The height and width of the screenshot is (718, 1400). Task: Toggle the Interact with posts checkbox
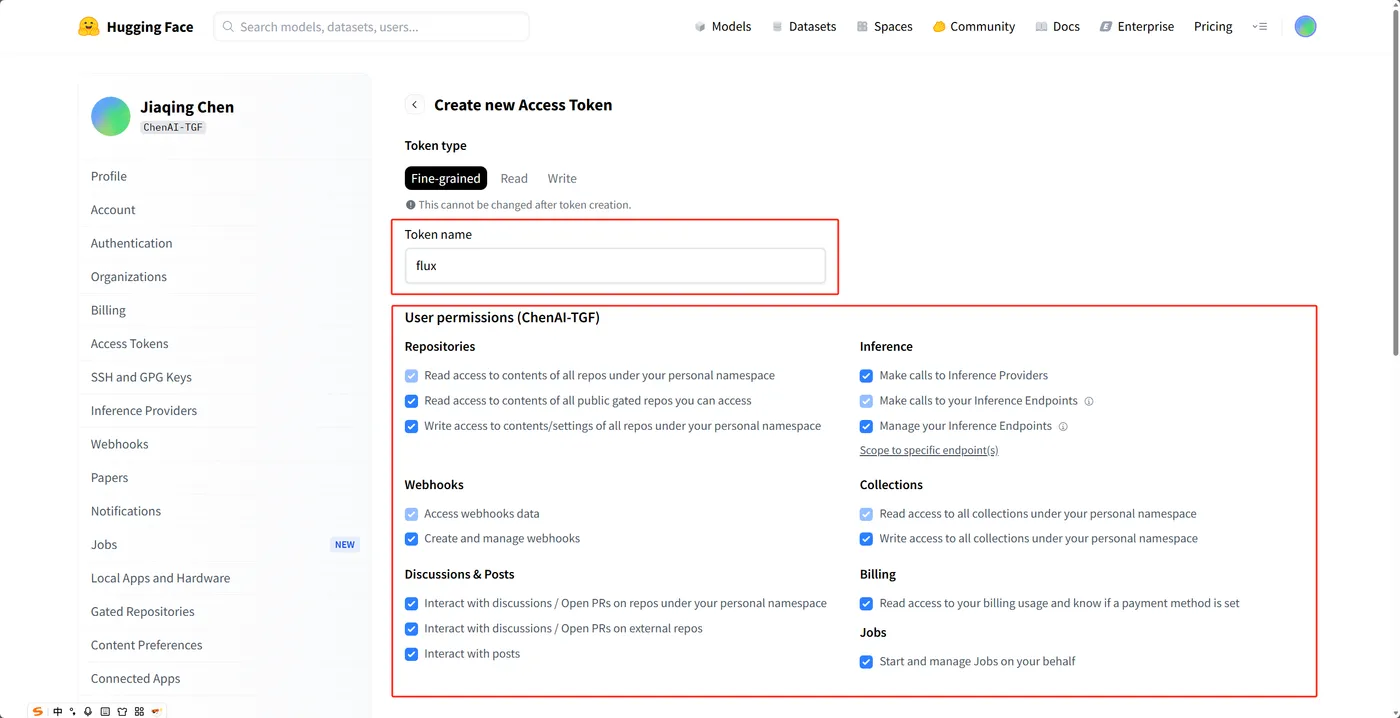coord(411,654)
